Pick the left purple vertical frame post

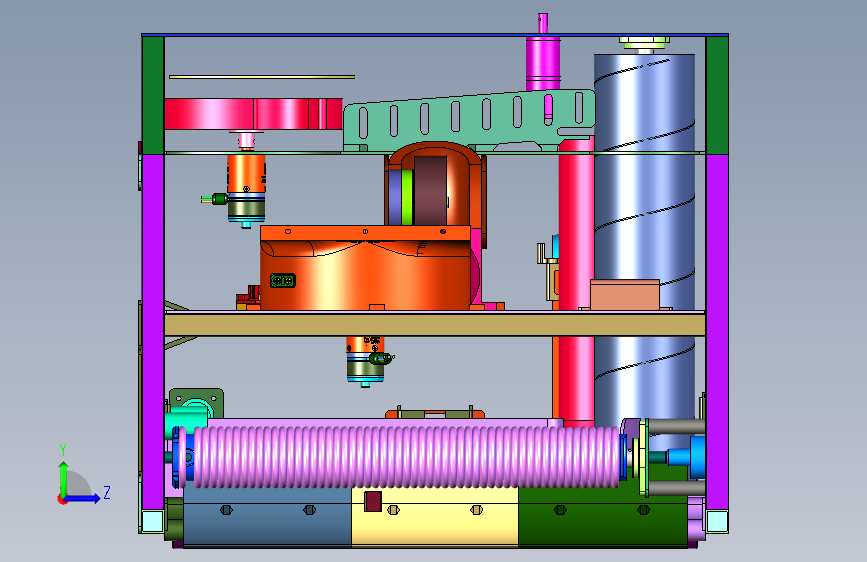coord(153,332)
